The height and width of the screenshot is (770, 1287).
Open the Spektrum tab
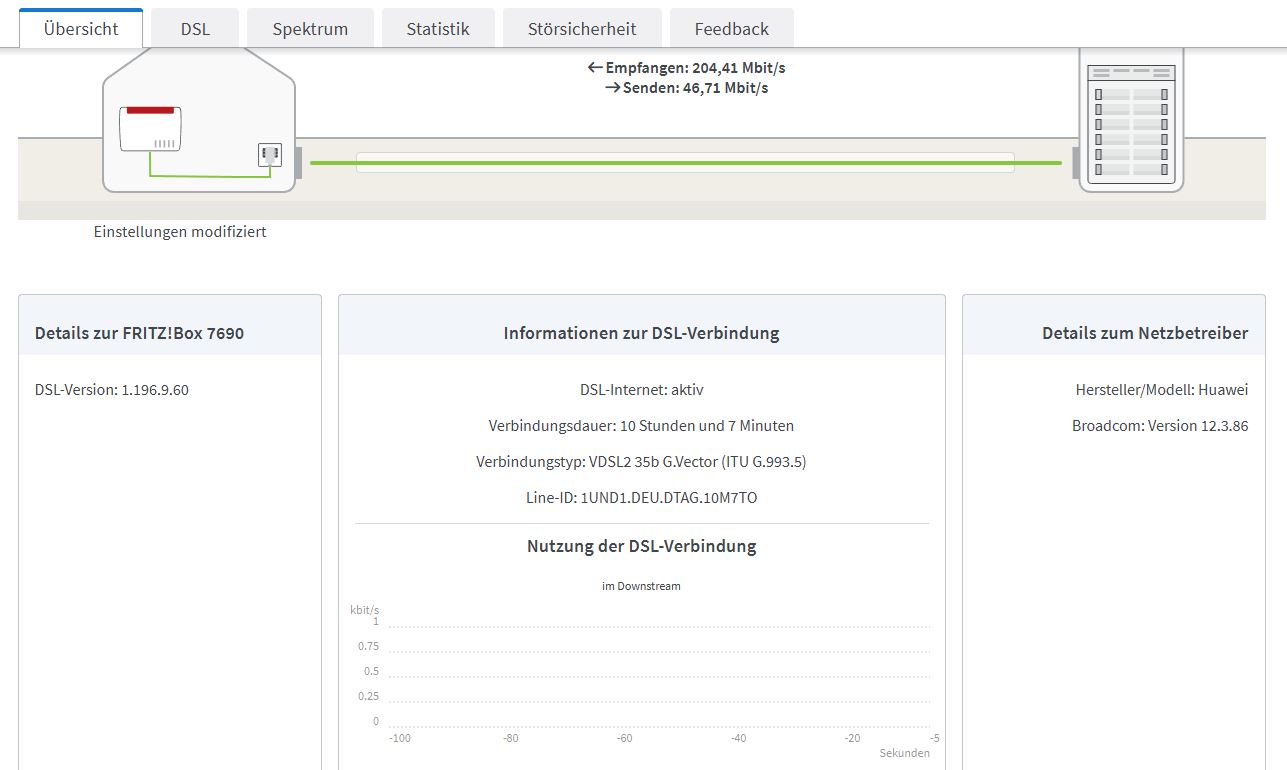tap(310, 29)
